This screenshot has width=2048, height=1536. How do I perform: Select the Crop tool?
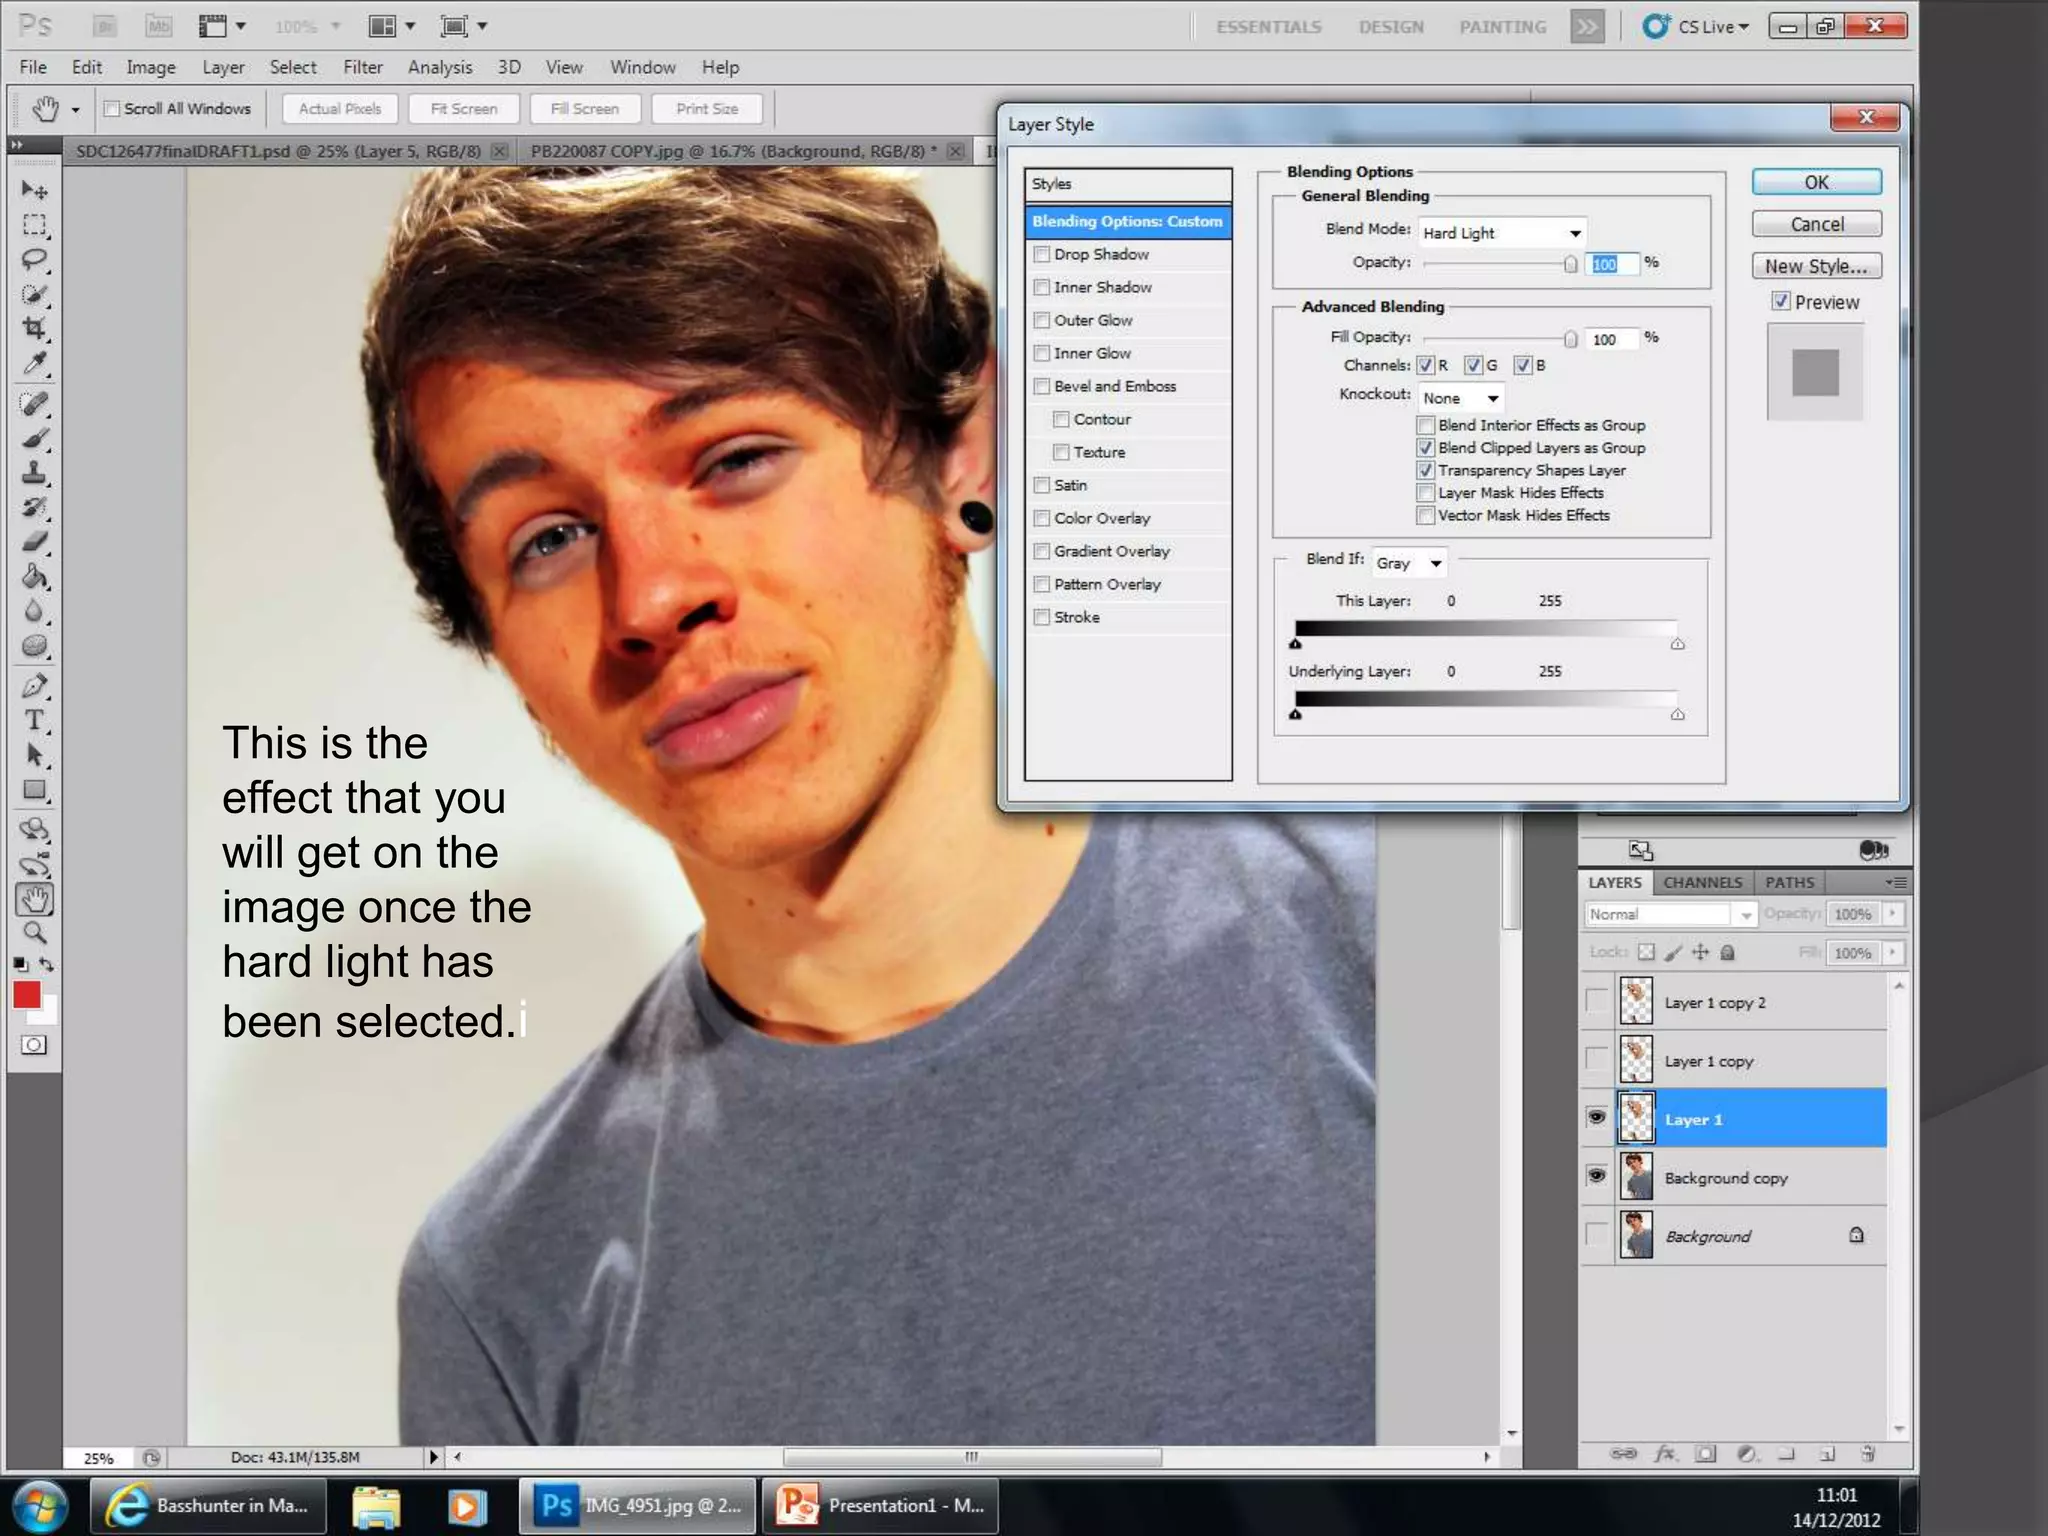click(x=35, y=329)
